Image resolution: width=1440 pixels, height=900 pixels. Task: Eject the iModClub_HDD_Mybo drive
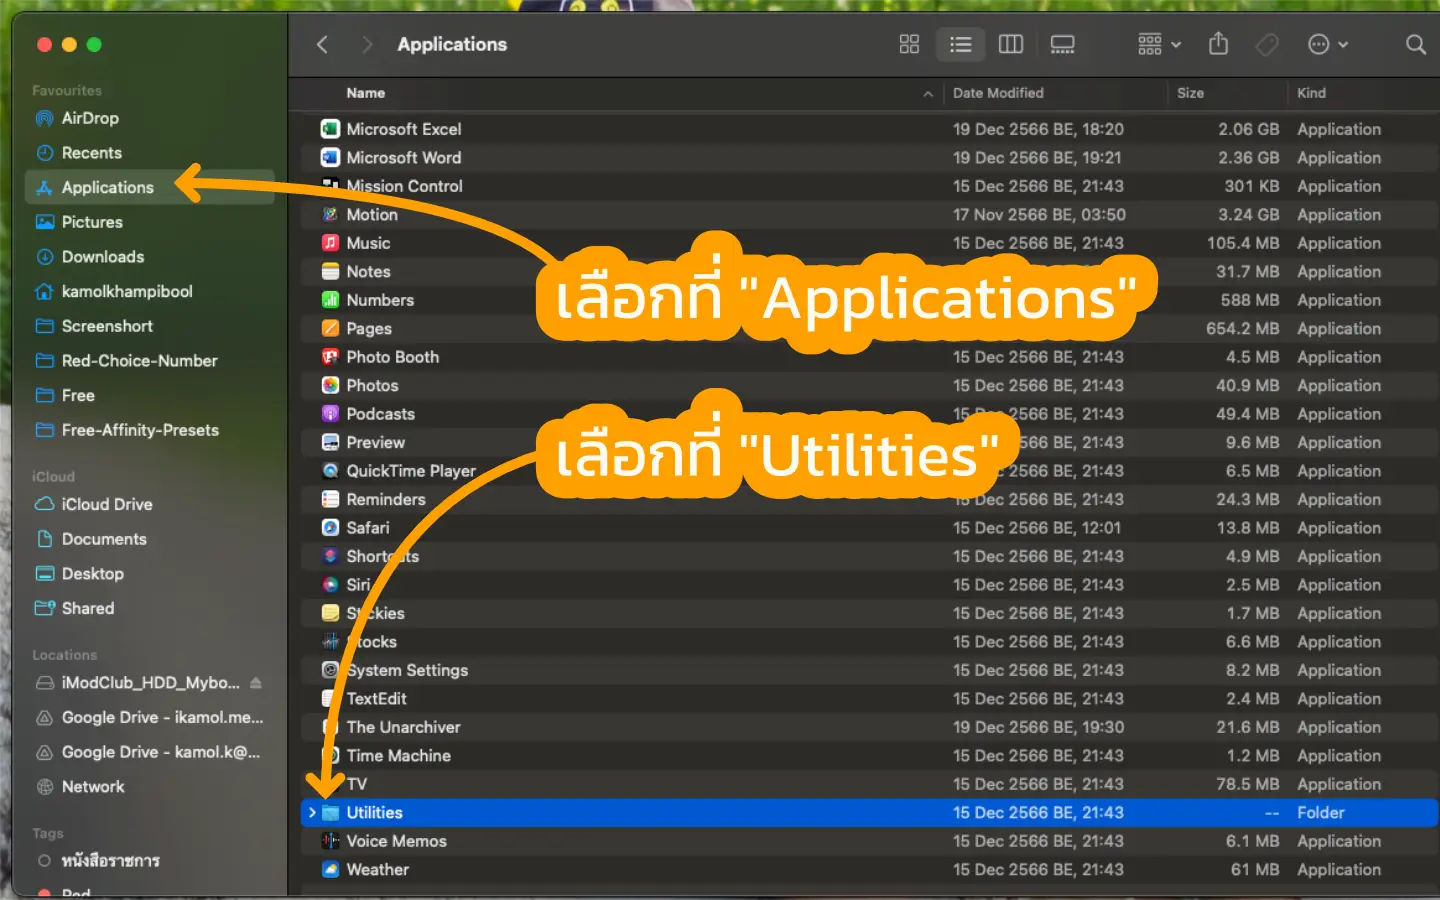[x=256, y=683]
